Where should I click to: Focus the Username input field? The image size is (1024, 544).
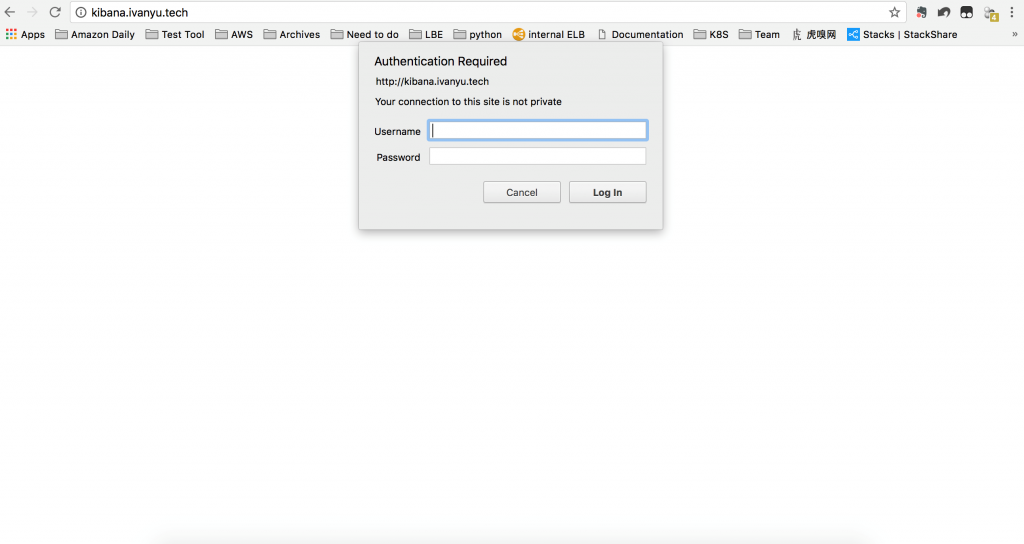(537, 130)
